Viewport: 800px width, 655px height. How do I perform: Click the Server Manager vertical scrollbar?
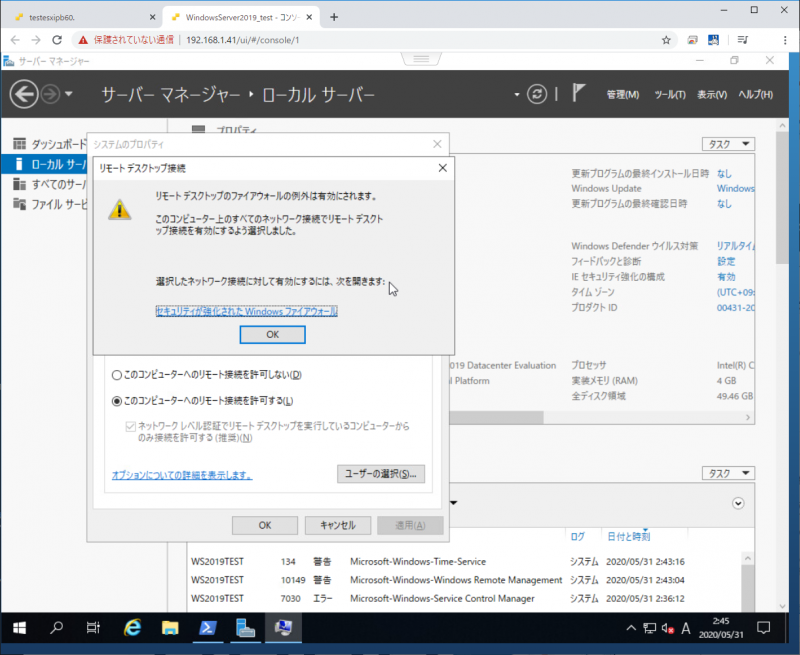tap(782, 197)
